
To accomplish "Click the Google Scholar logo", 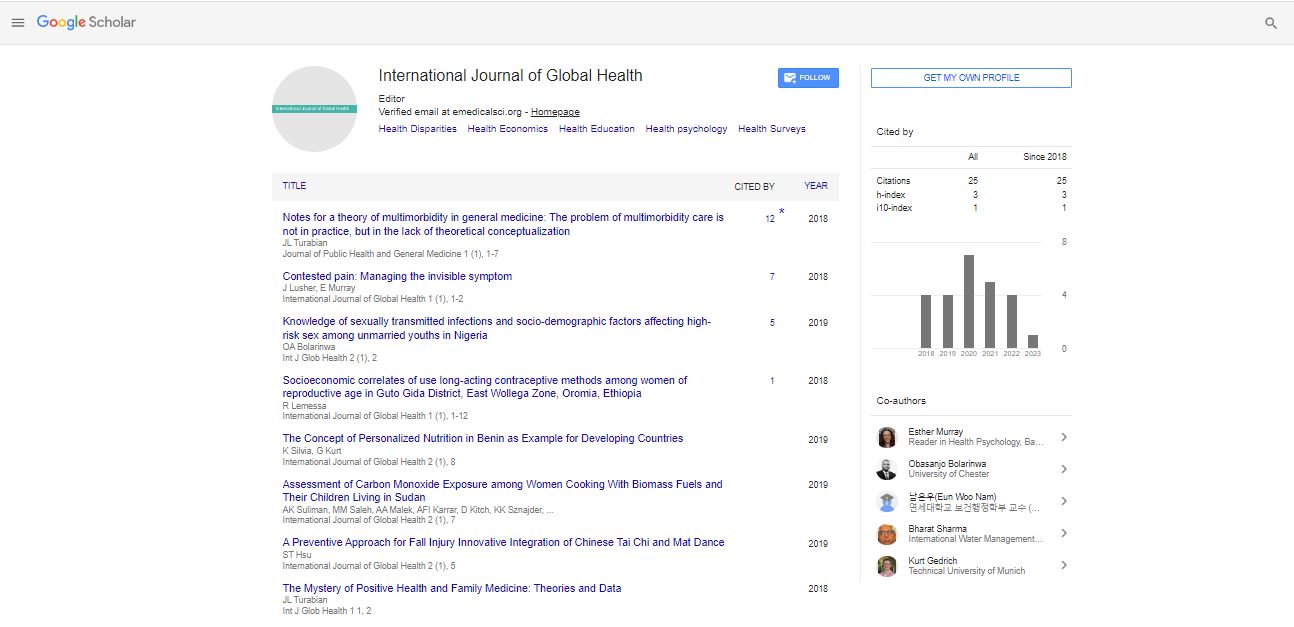I will coord(86,22).
